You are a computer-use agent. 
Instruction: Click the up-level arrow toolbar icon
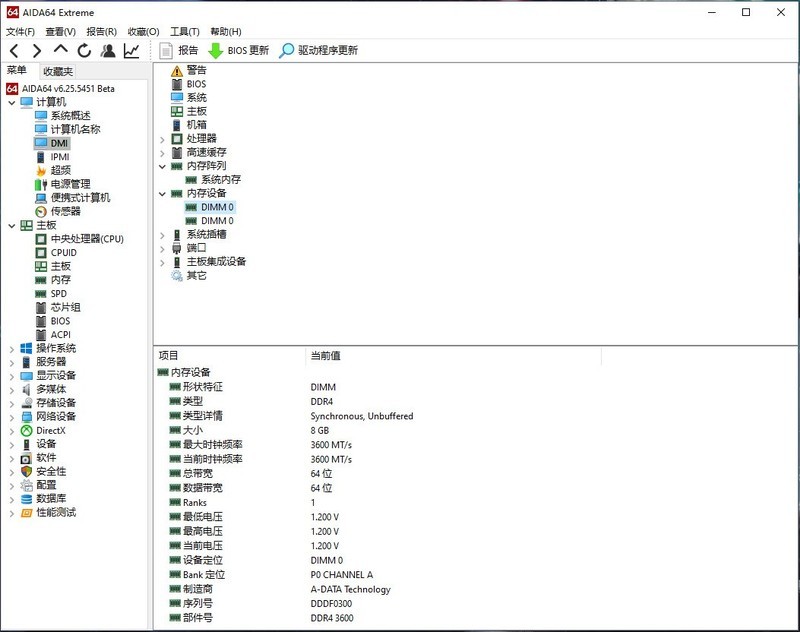[61, 49]
